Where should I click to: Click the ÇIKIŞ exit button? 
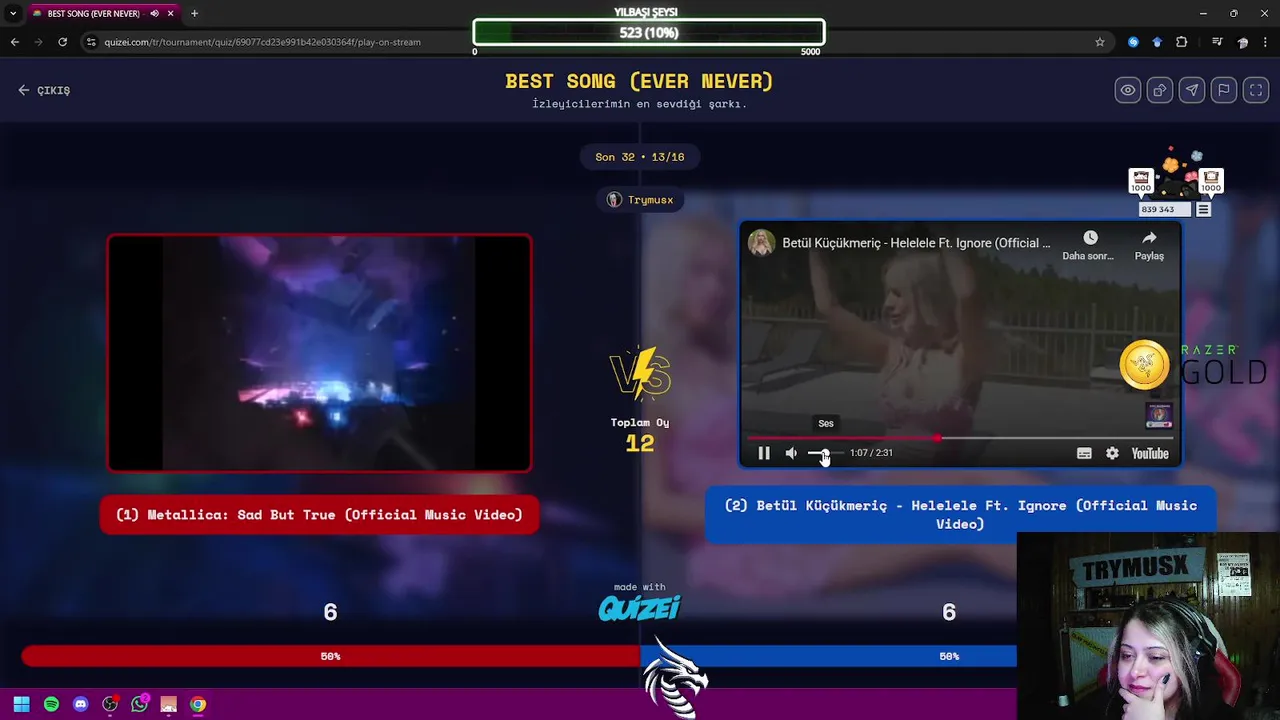(x=44, y=90)
